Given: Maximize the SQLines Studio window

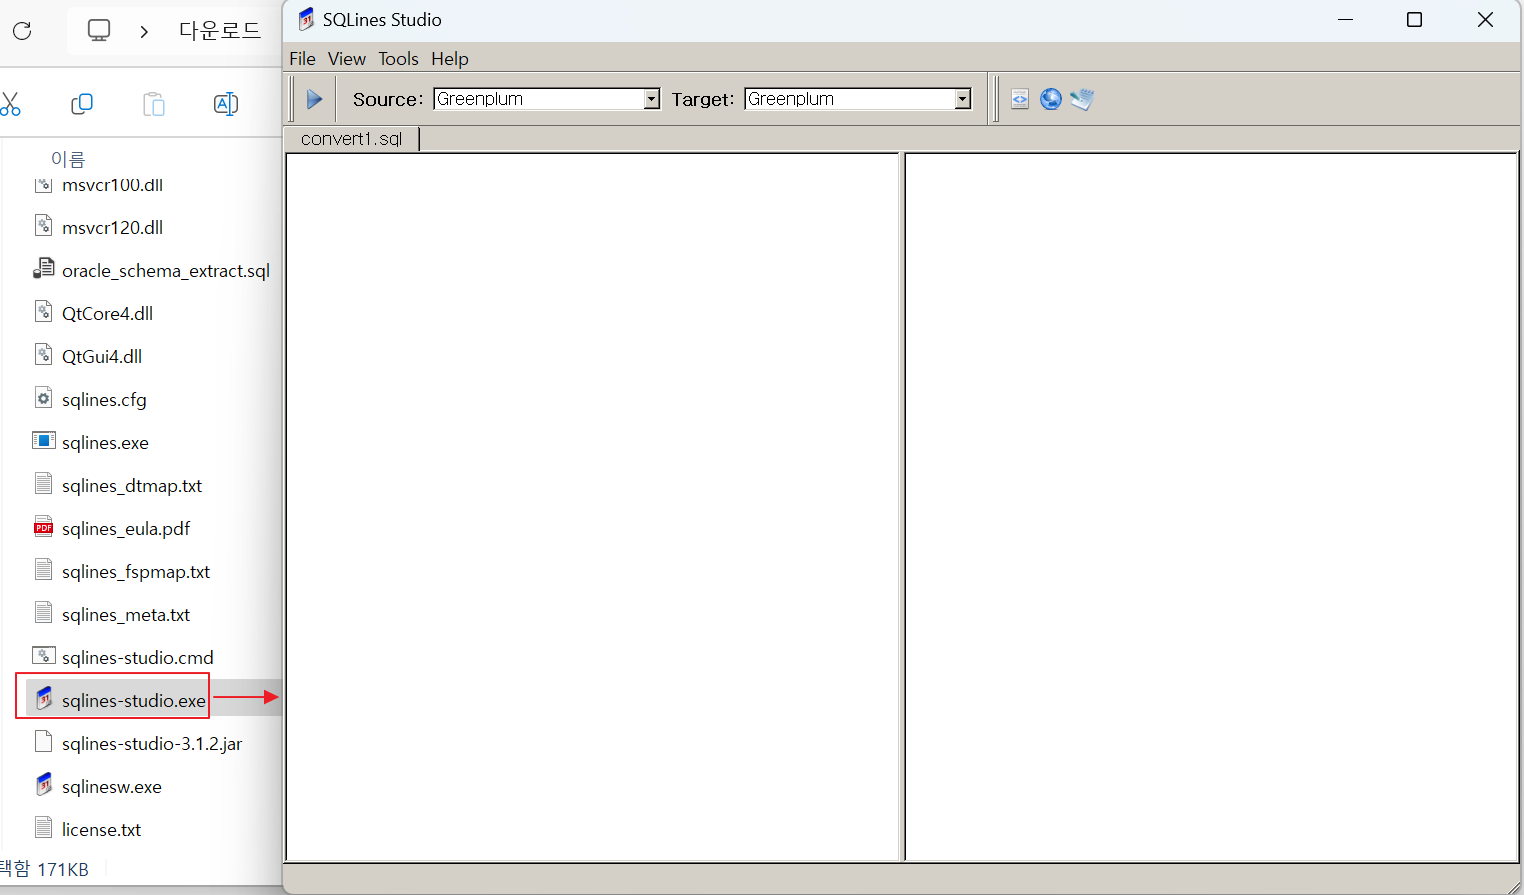Looking at the screenshot, I should coord(1414,19).
